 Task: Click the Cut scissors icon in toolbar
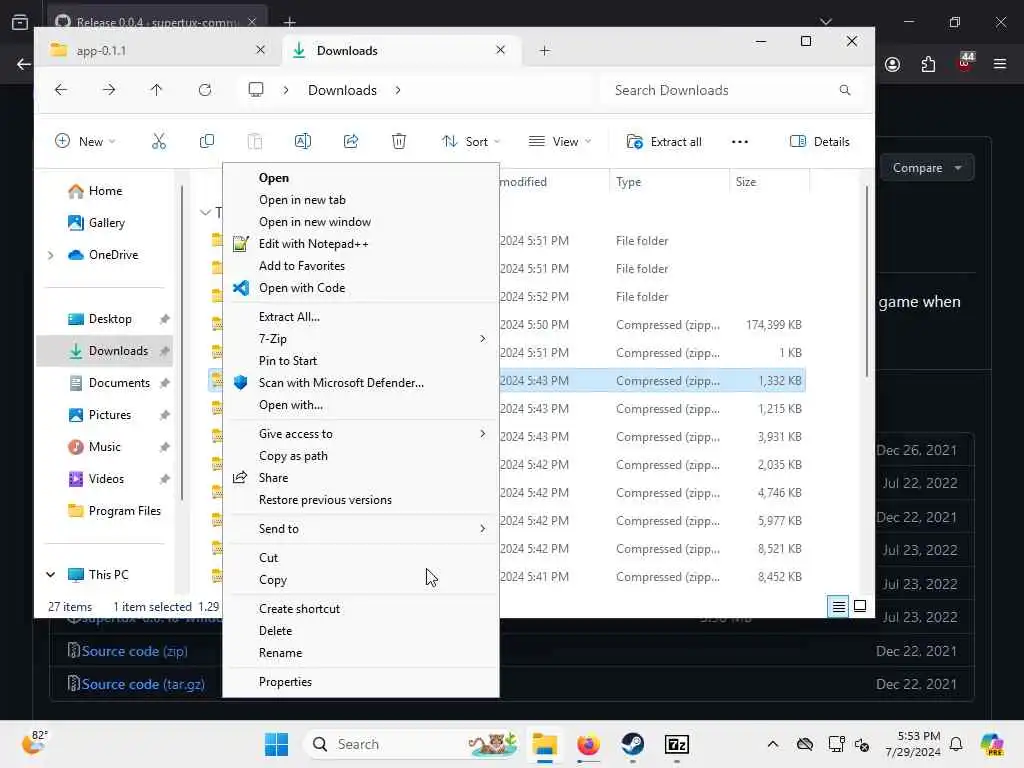tap(159, 142)
